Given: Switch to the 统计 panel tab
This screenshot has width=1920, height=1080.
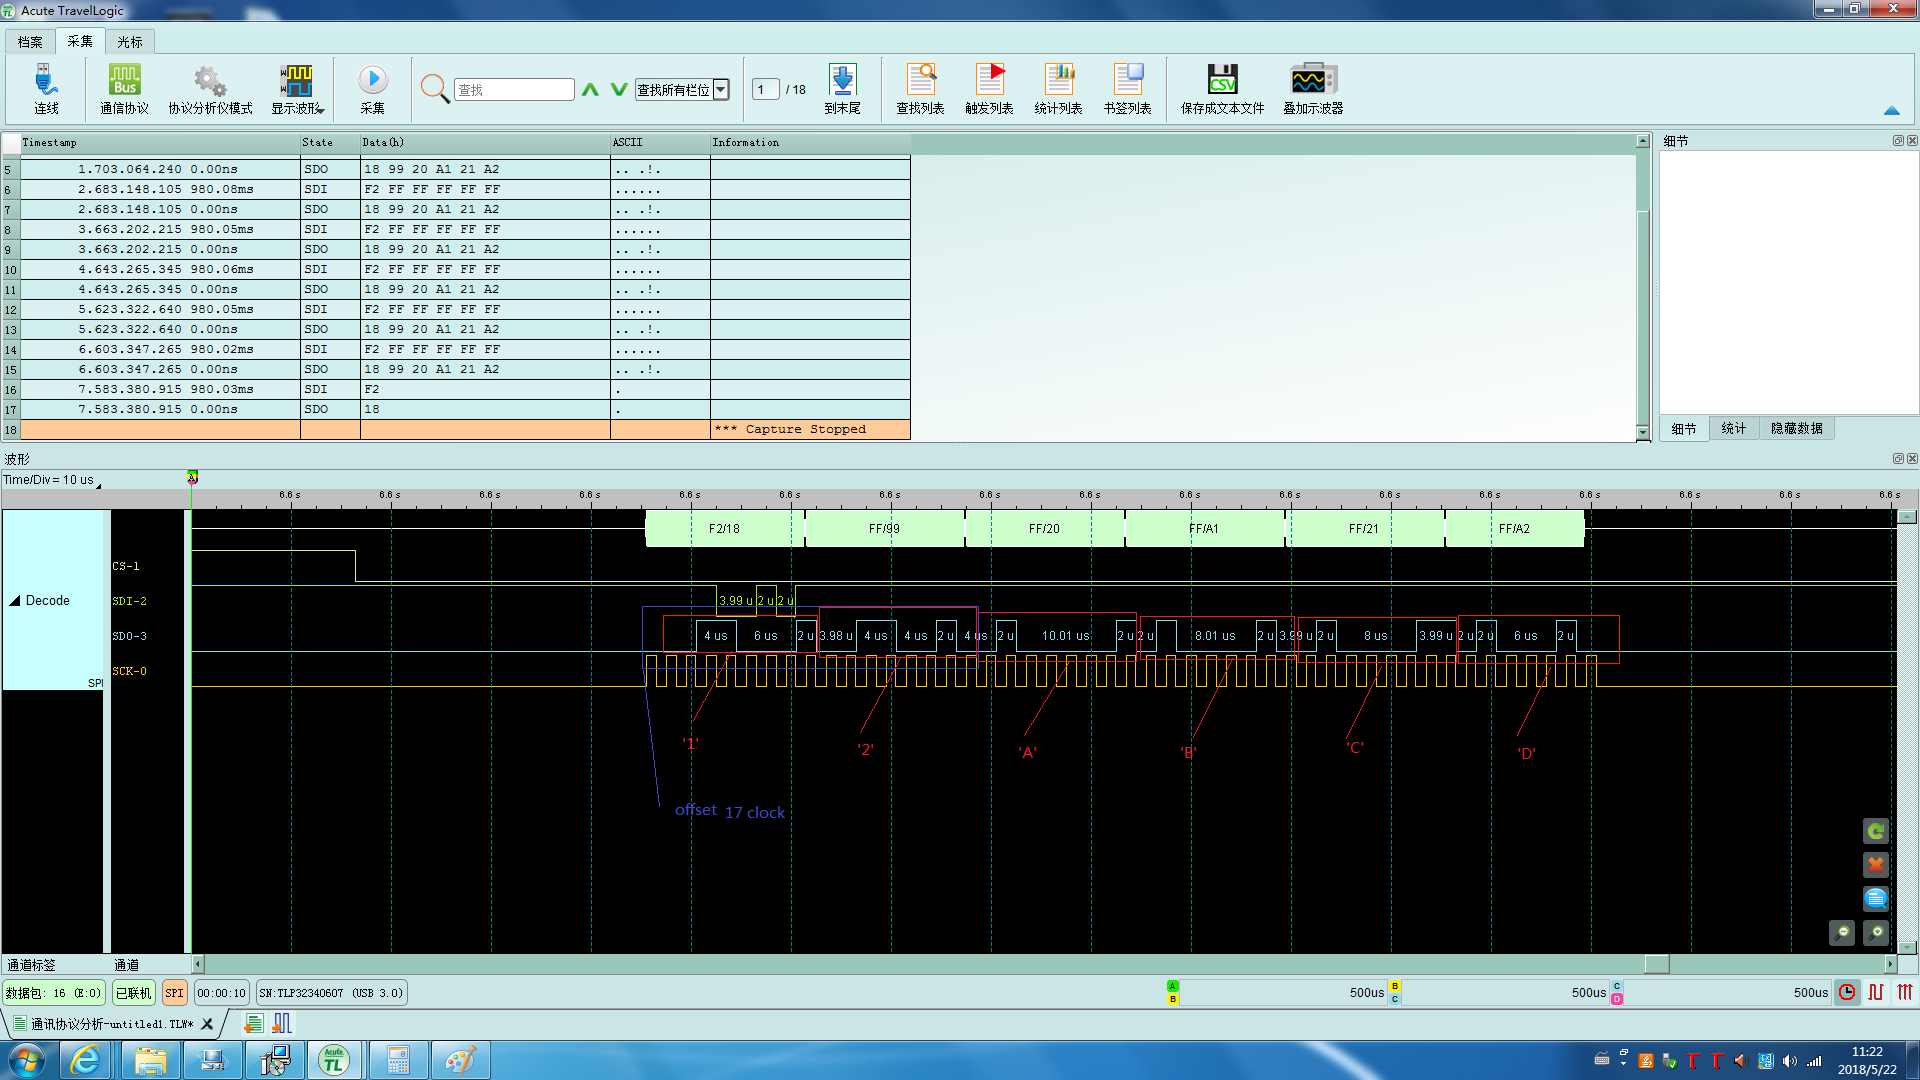Looking at the screenshot, I should tap(1733, 429).
